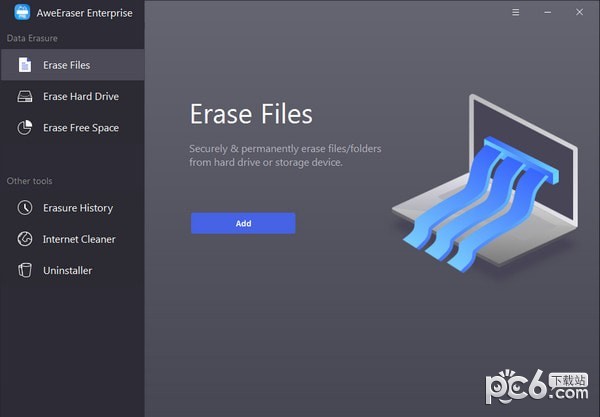Screen dimensions: 600x417
Task: Click the AweEraser app logo icon
Action: click(22, 12)
